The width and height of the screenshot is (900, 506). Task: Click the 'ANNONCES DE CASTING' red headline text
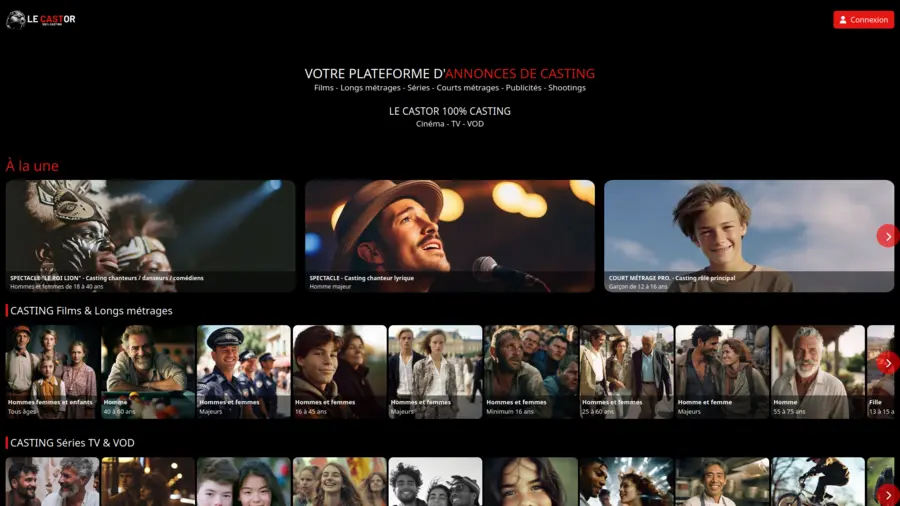(520, 73)
